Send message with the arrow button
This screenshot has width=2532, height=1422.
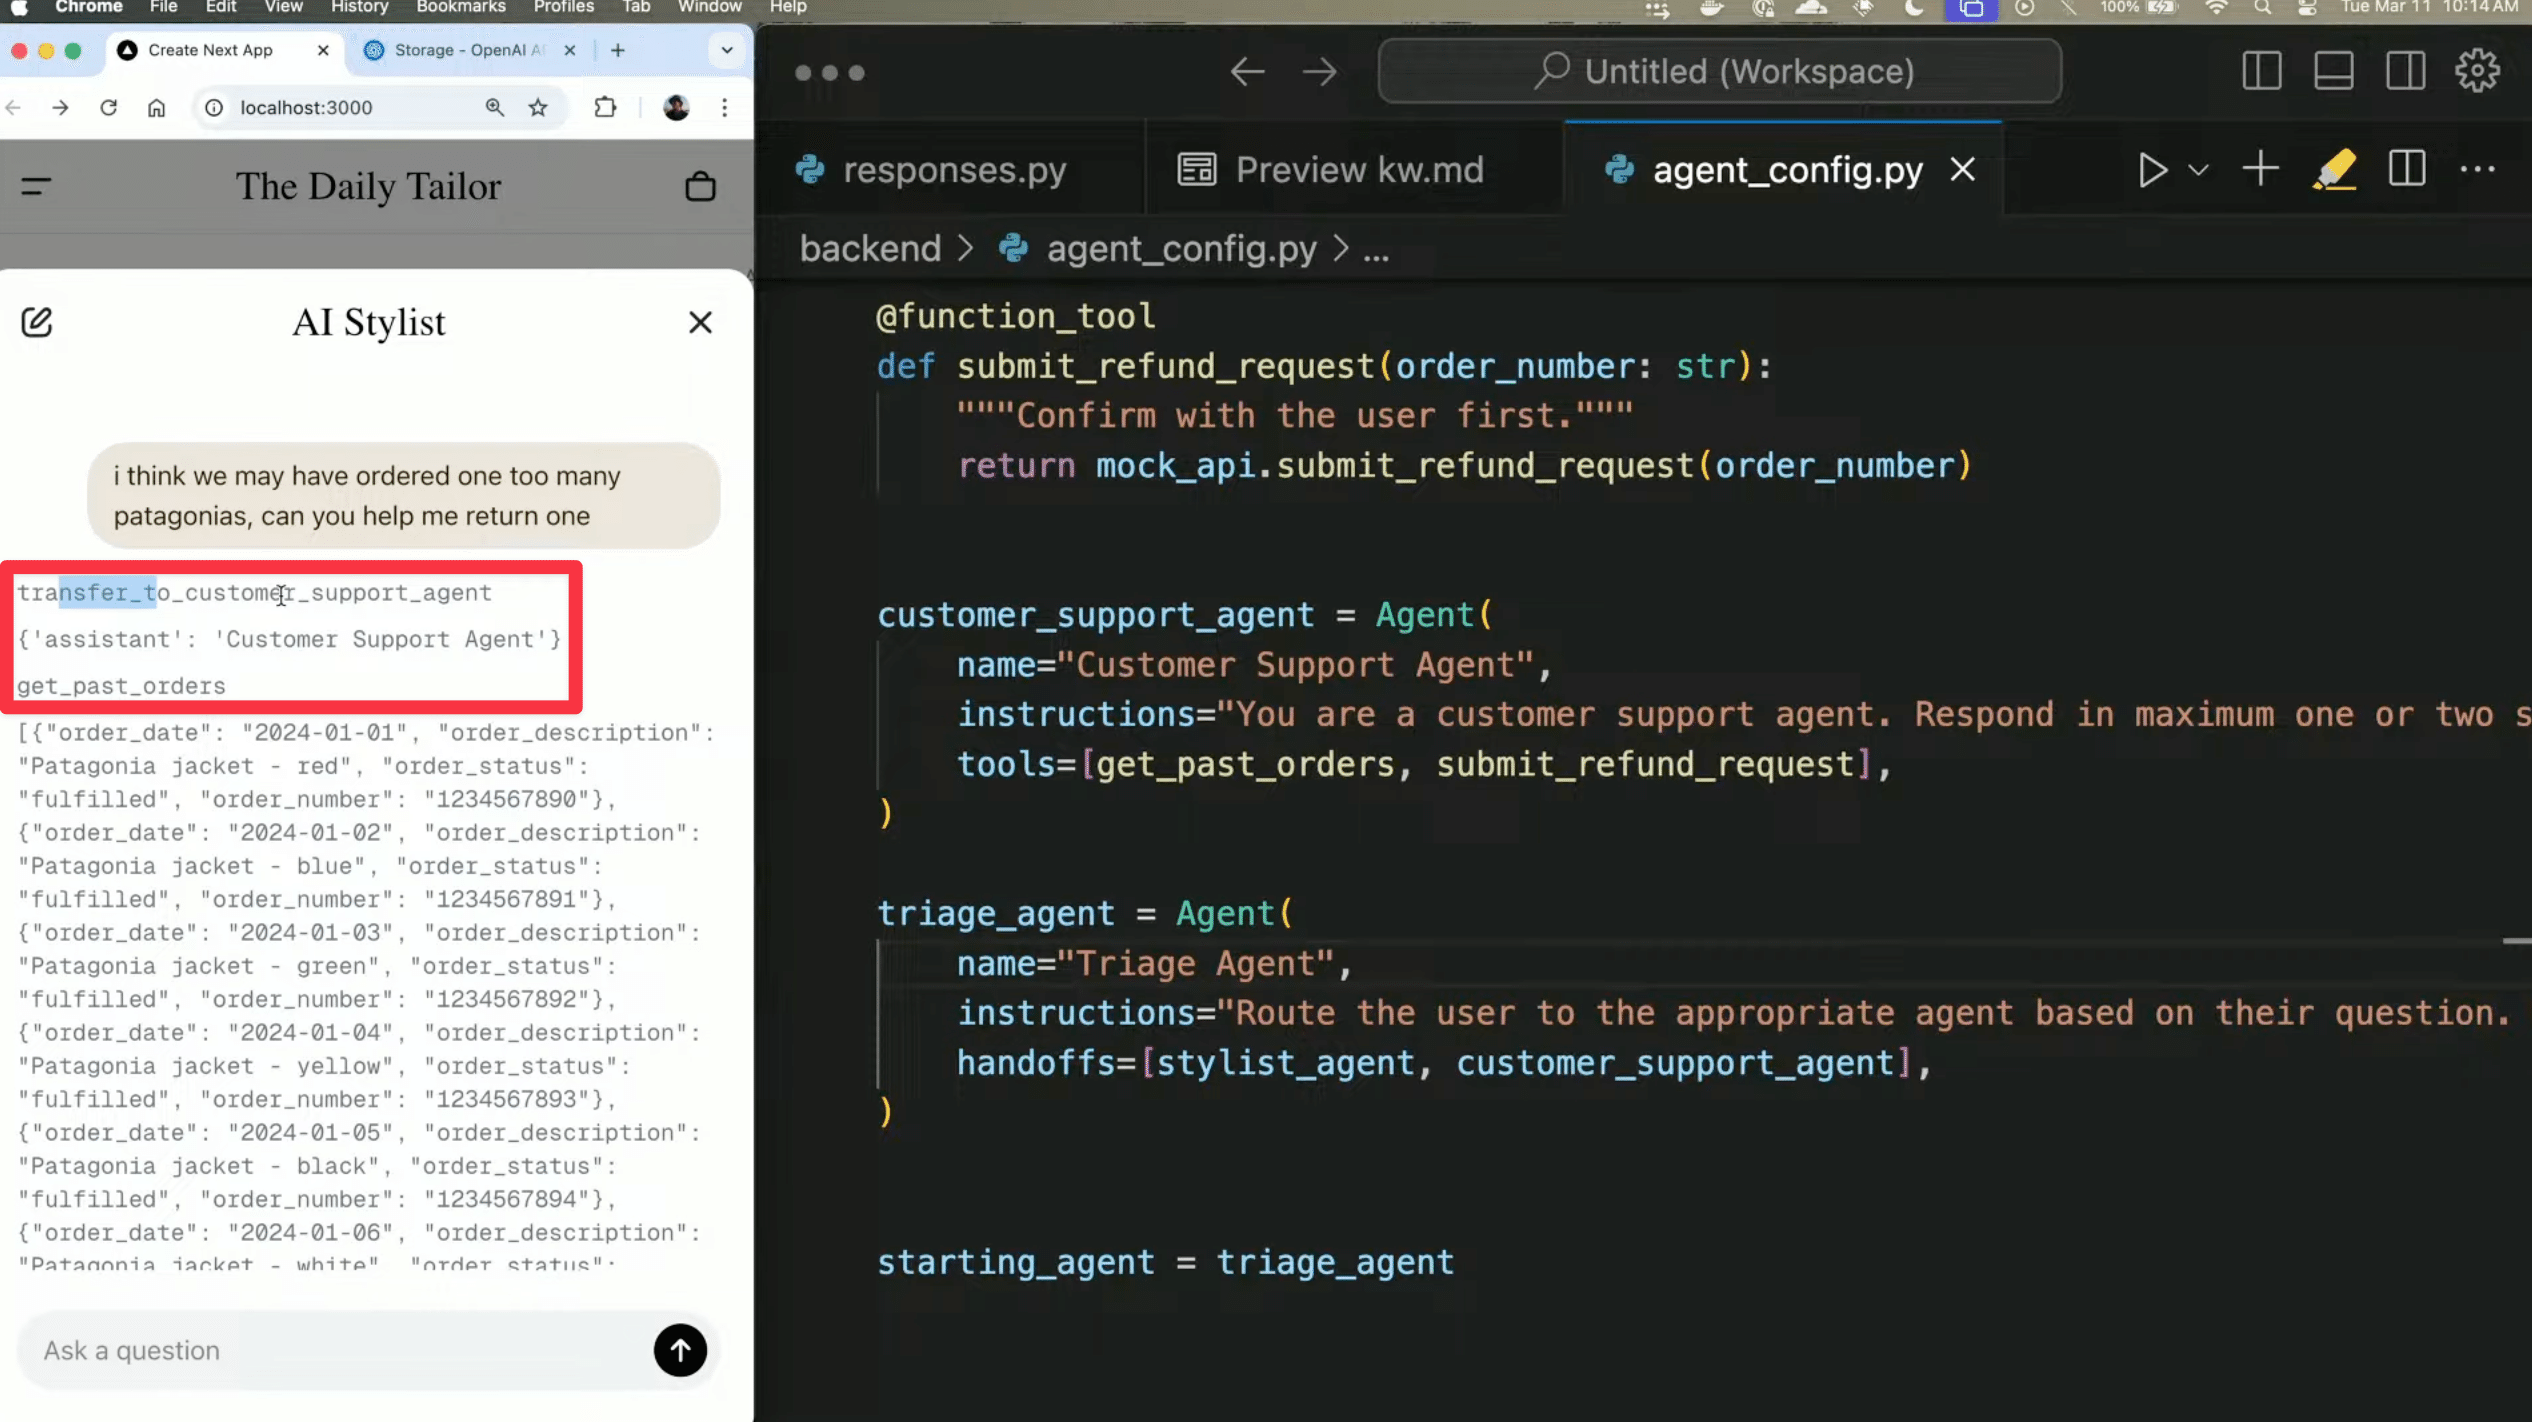pos(680,1350)
